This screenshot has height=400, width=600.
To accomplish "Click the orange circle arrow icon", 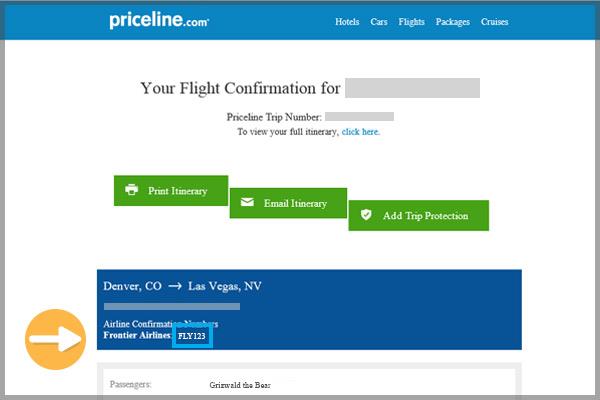I will click(x=55, y=340).
